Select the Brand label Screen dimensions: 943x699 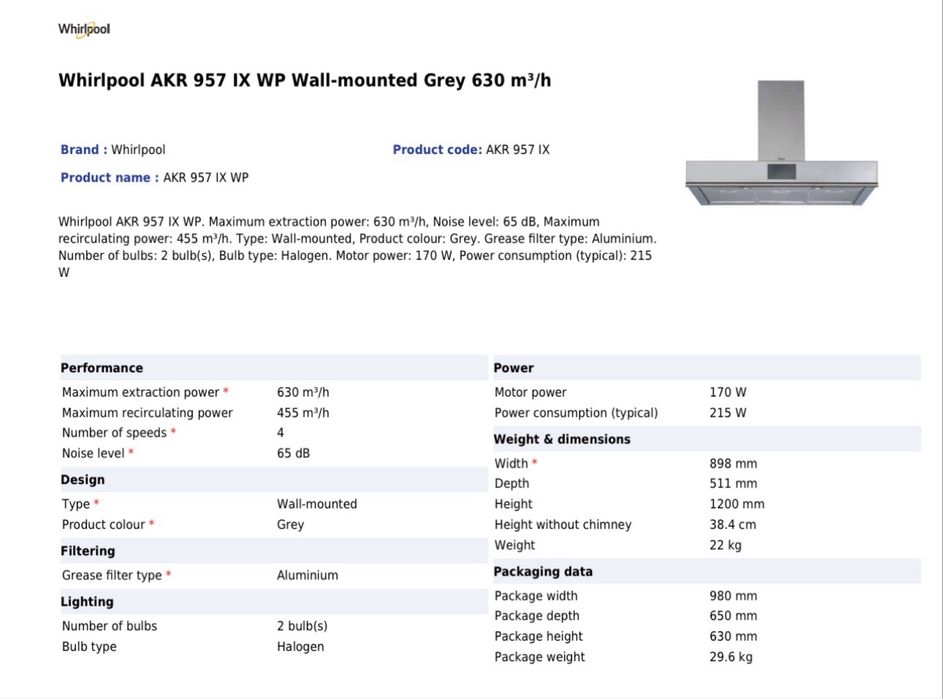pos(83,150)
